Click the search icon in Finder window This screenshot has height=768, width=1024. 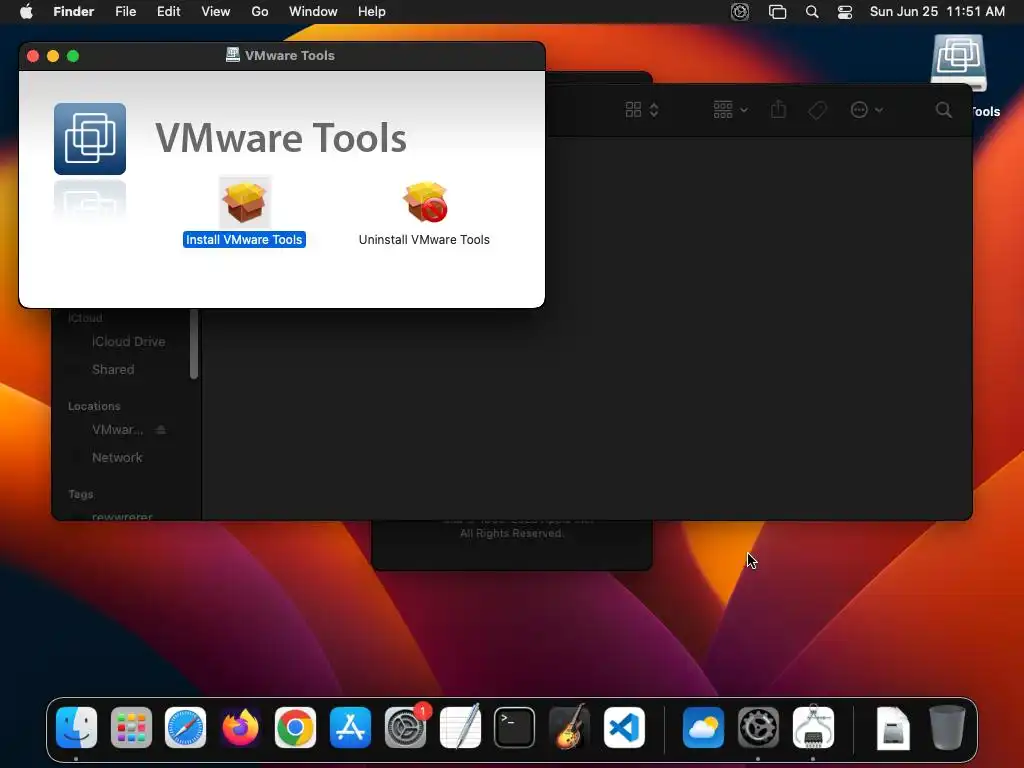[943, 110]
